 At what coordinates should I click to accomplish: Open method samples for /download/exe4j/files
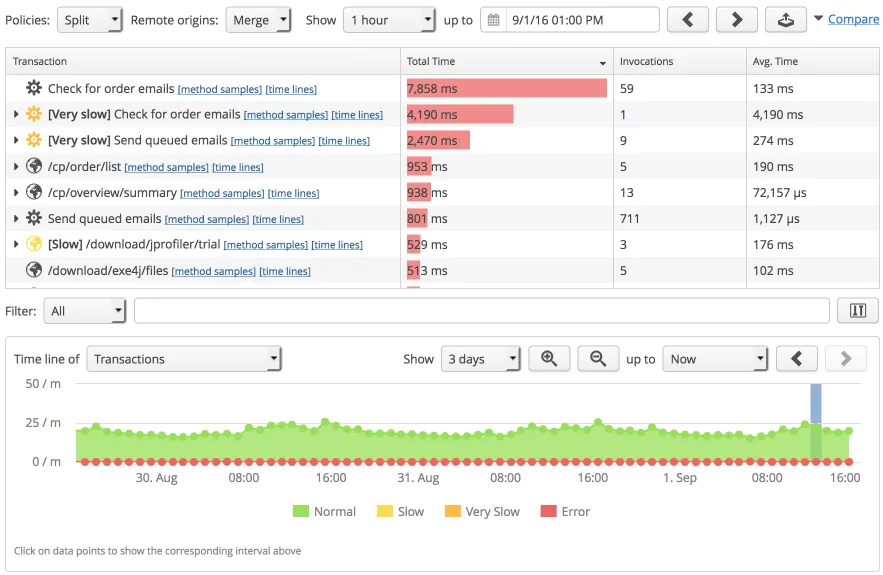pos(213,271)
